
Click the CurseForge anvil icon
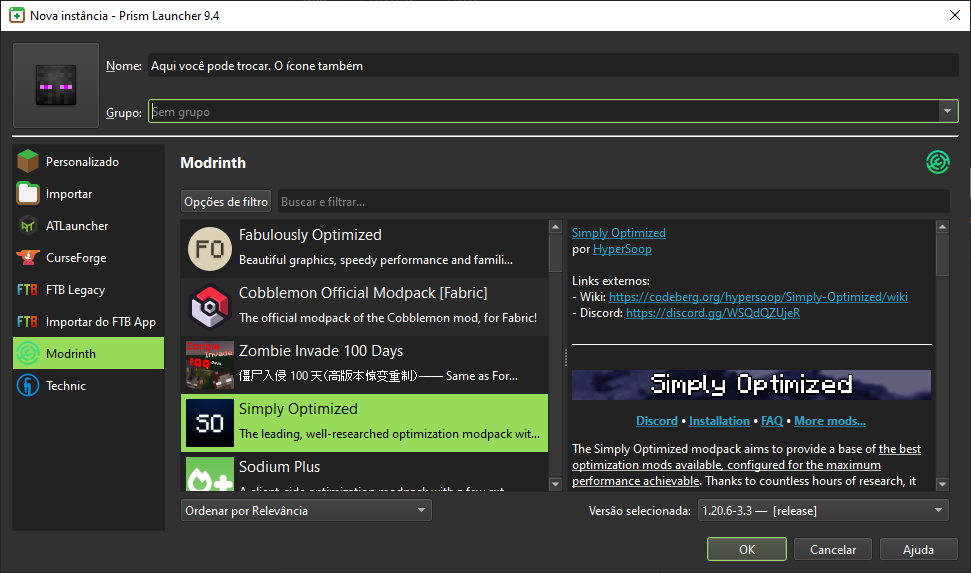[28, 258]
